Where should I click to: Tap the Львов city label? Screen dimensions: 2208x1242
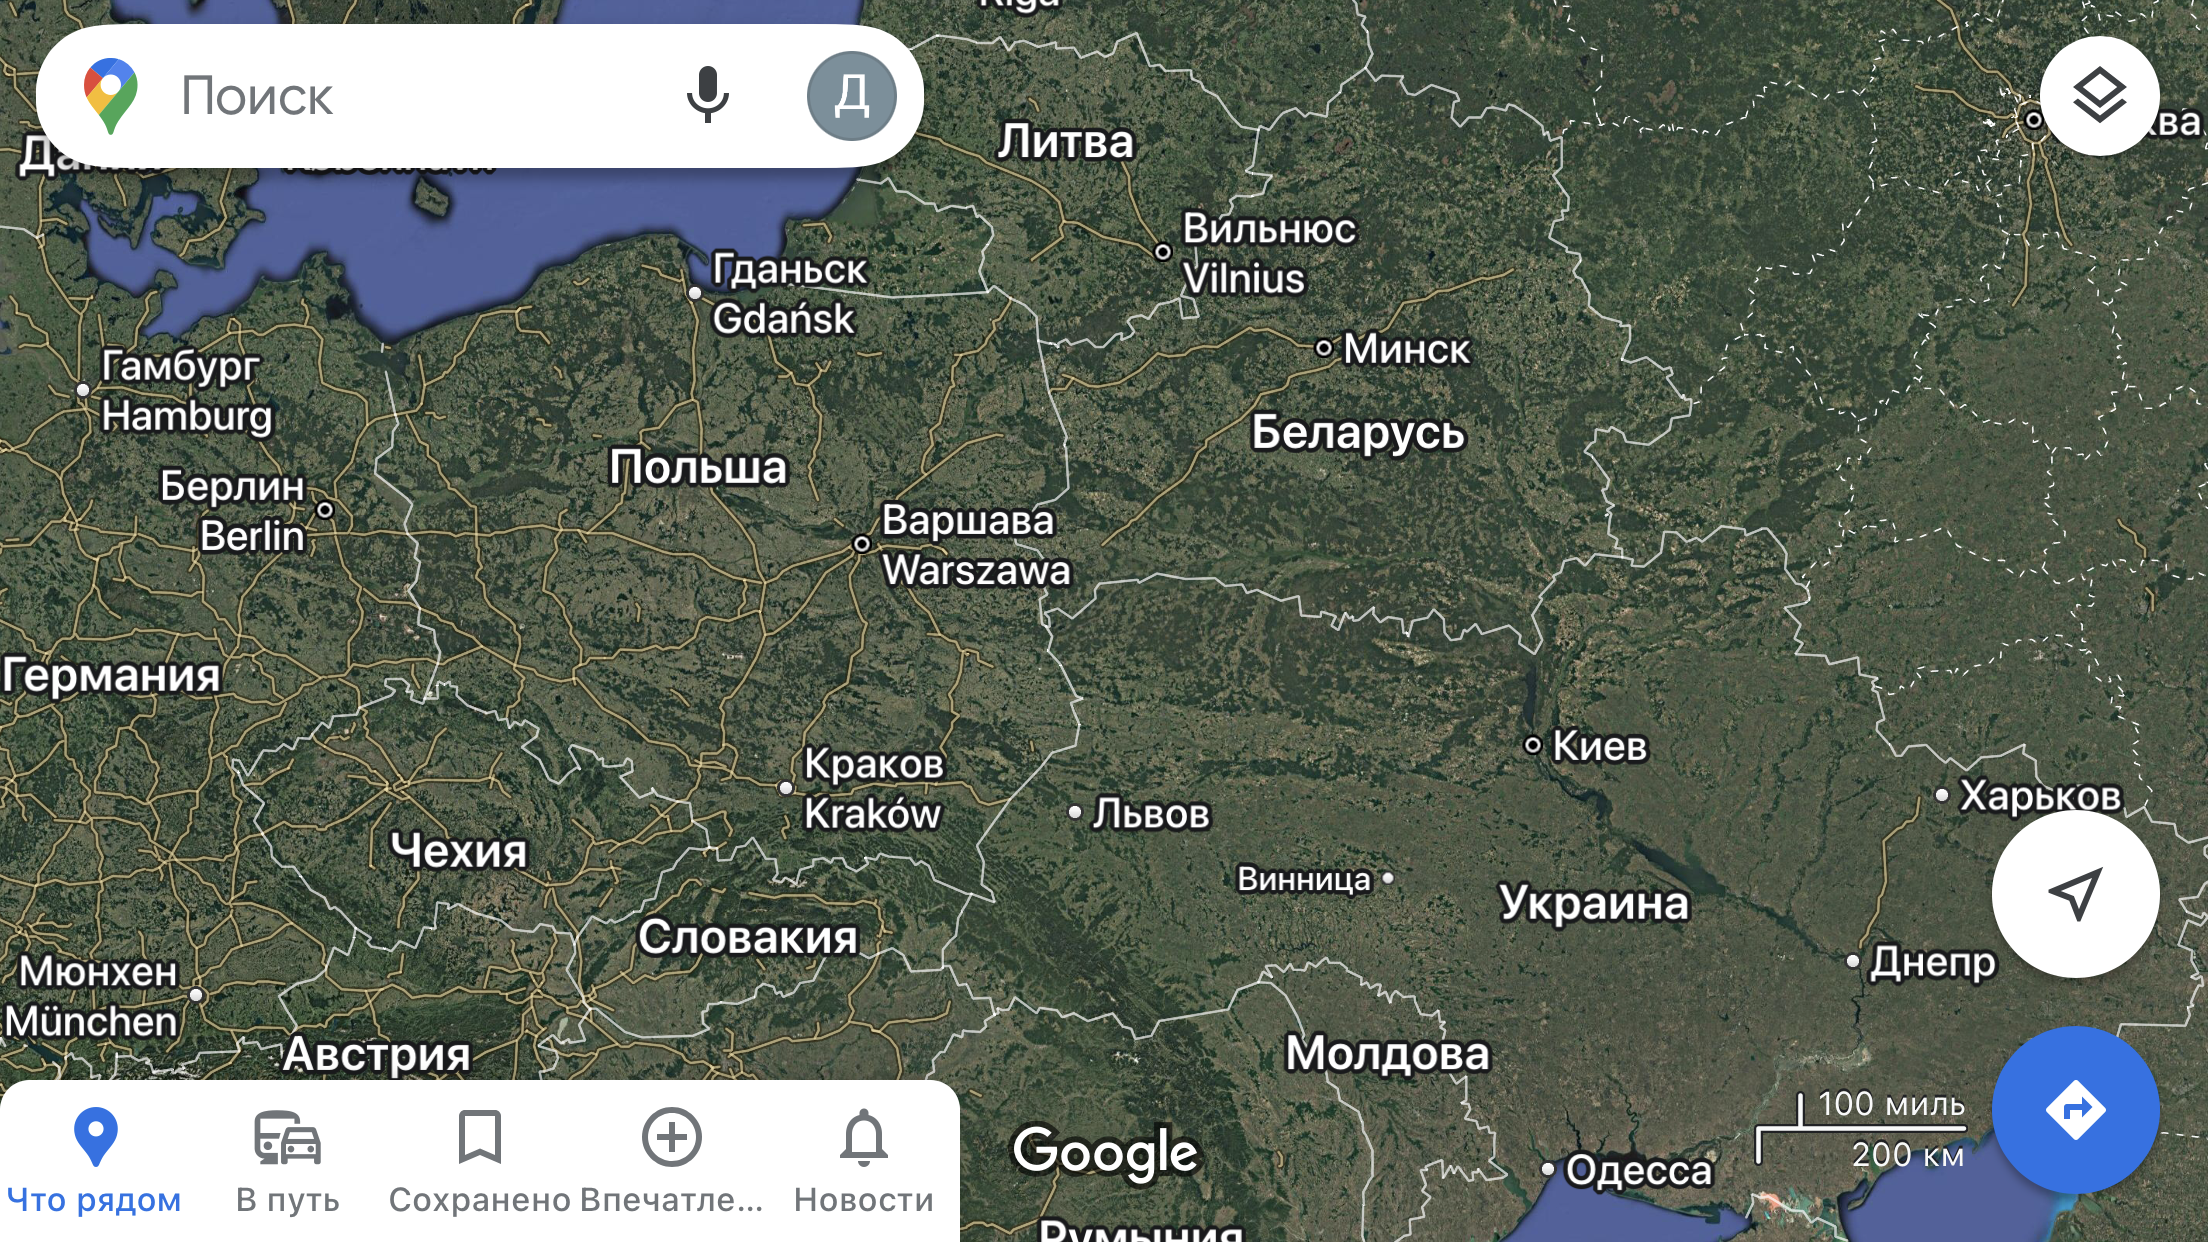tap(1150, 814)
